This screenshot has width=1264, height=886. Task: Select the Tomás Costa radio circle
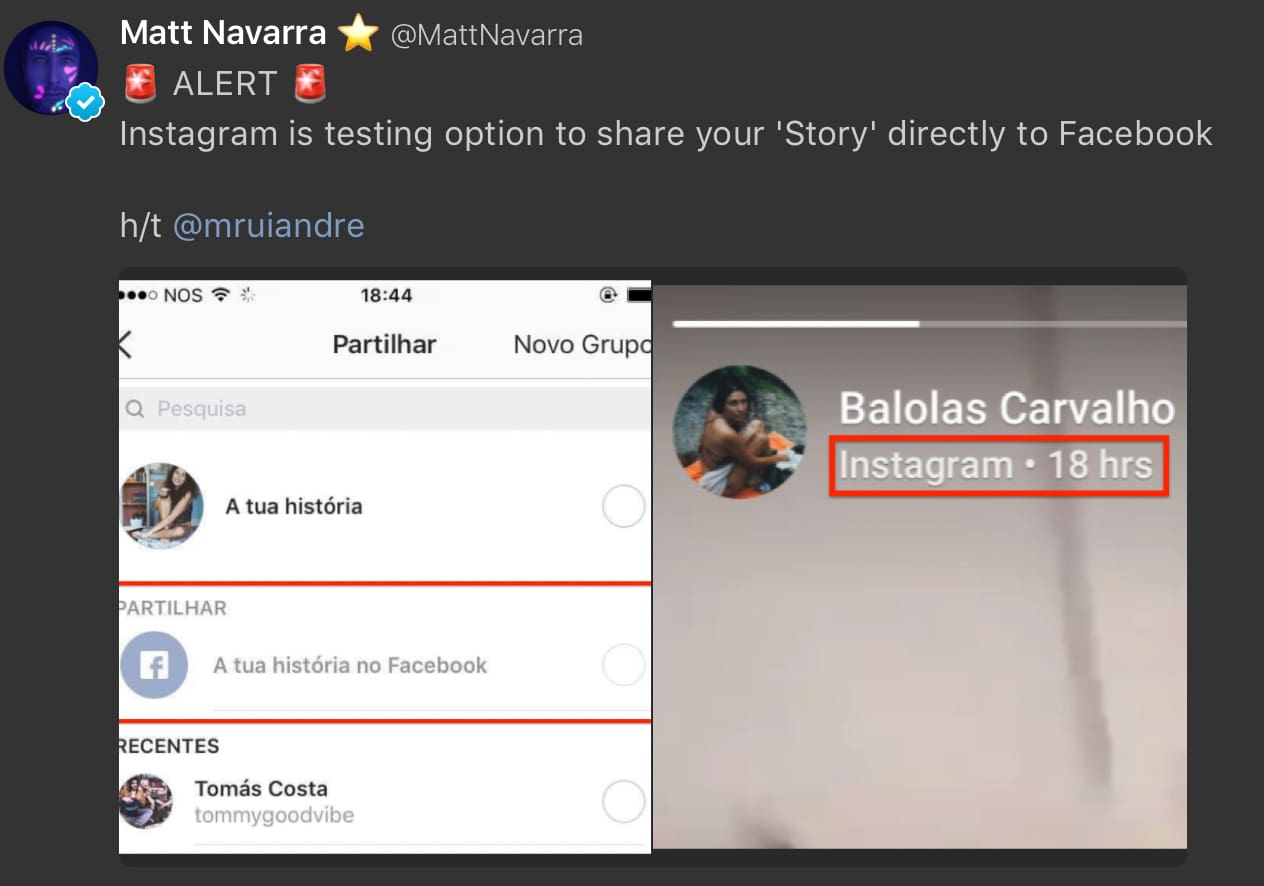coord(623,801)
